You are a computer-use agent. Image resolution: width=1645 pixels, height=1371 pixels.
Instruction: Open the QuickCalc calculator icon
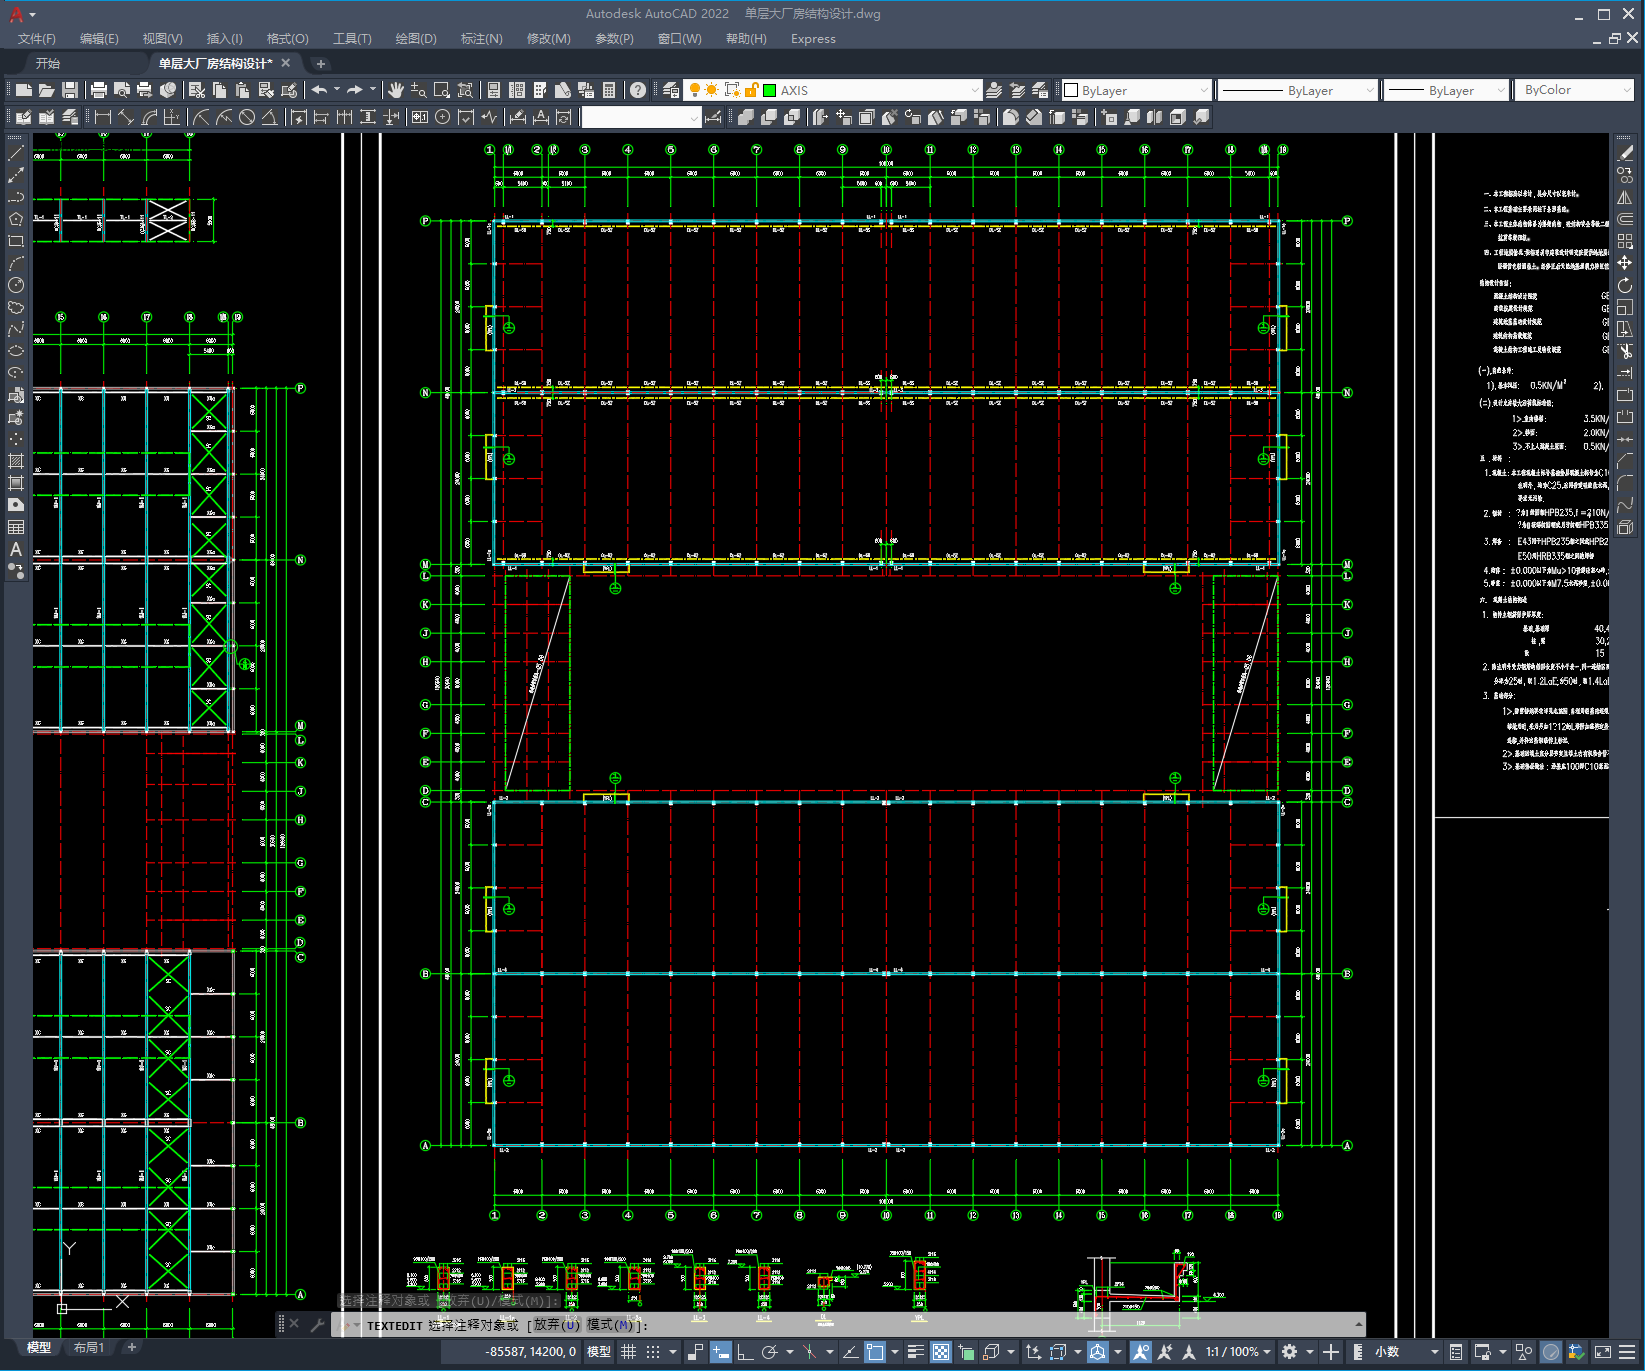coord(609,90)
